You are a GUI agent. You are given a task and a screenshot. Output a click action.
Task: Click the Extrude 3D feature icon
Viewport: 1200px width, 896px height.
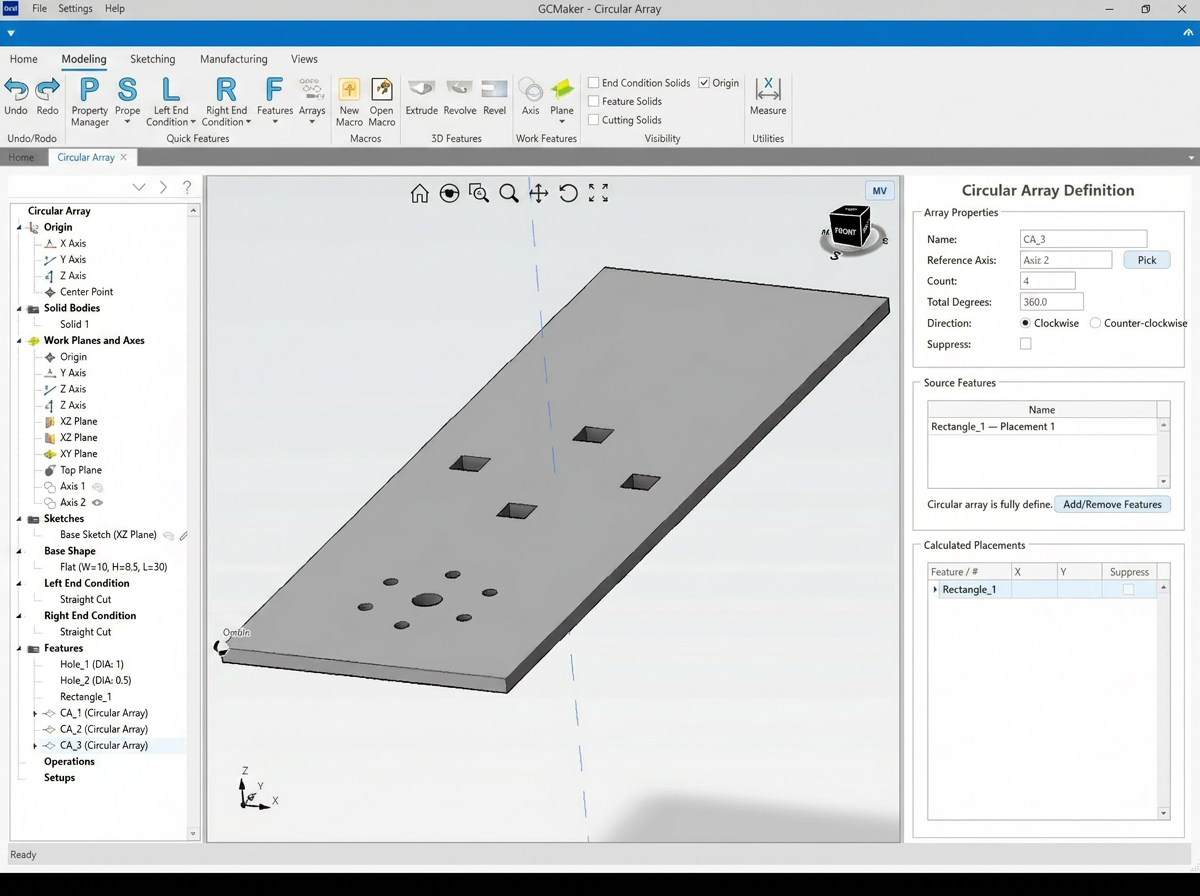click(421, 97)
